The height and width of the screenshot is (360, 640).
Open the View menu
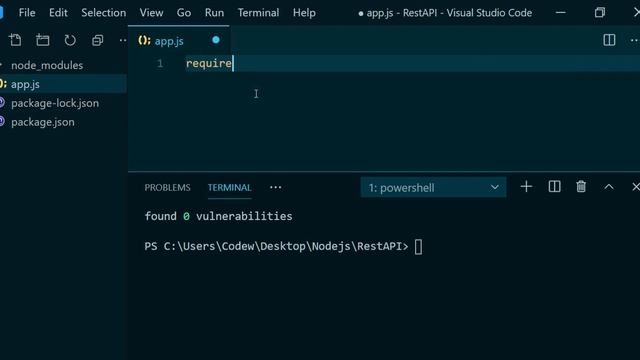(x=151, y=13)
